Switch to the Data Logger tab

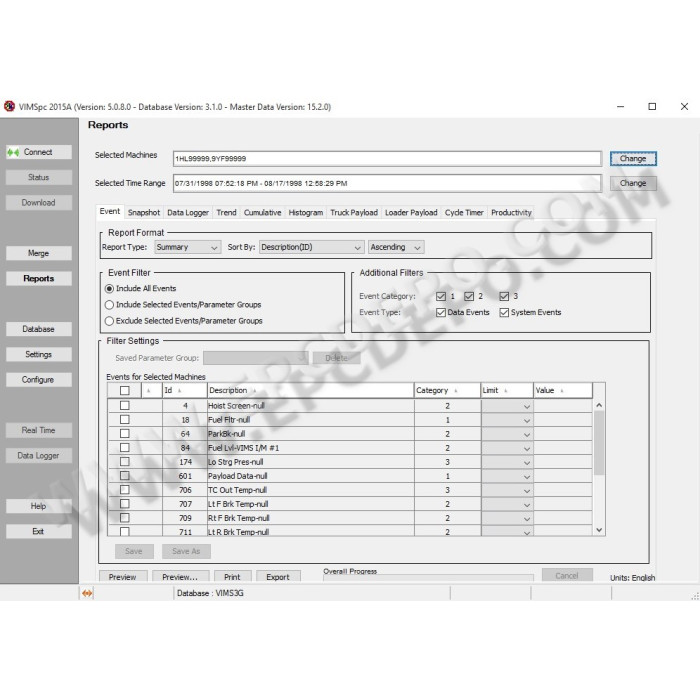(188, 213)
